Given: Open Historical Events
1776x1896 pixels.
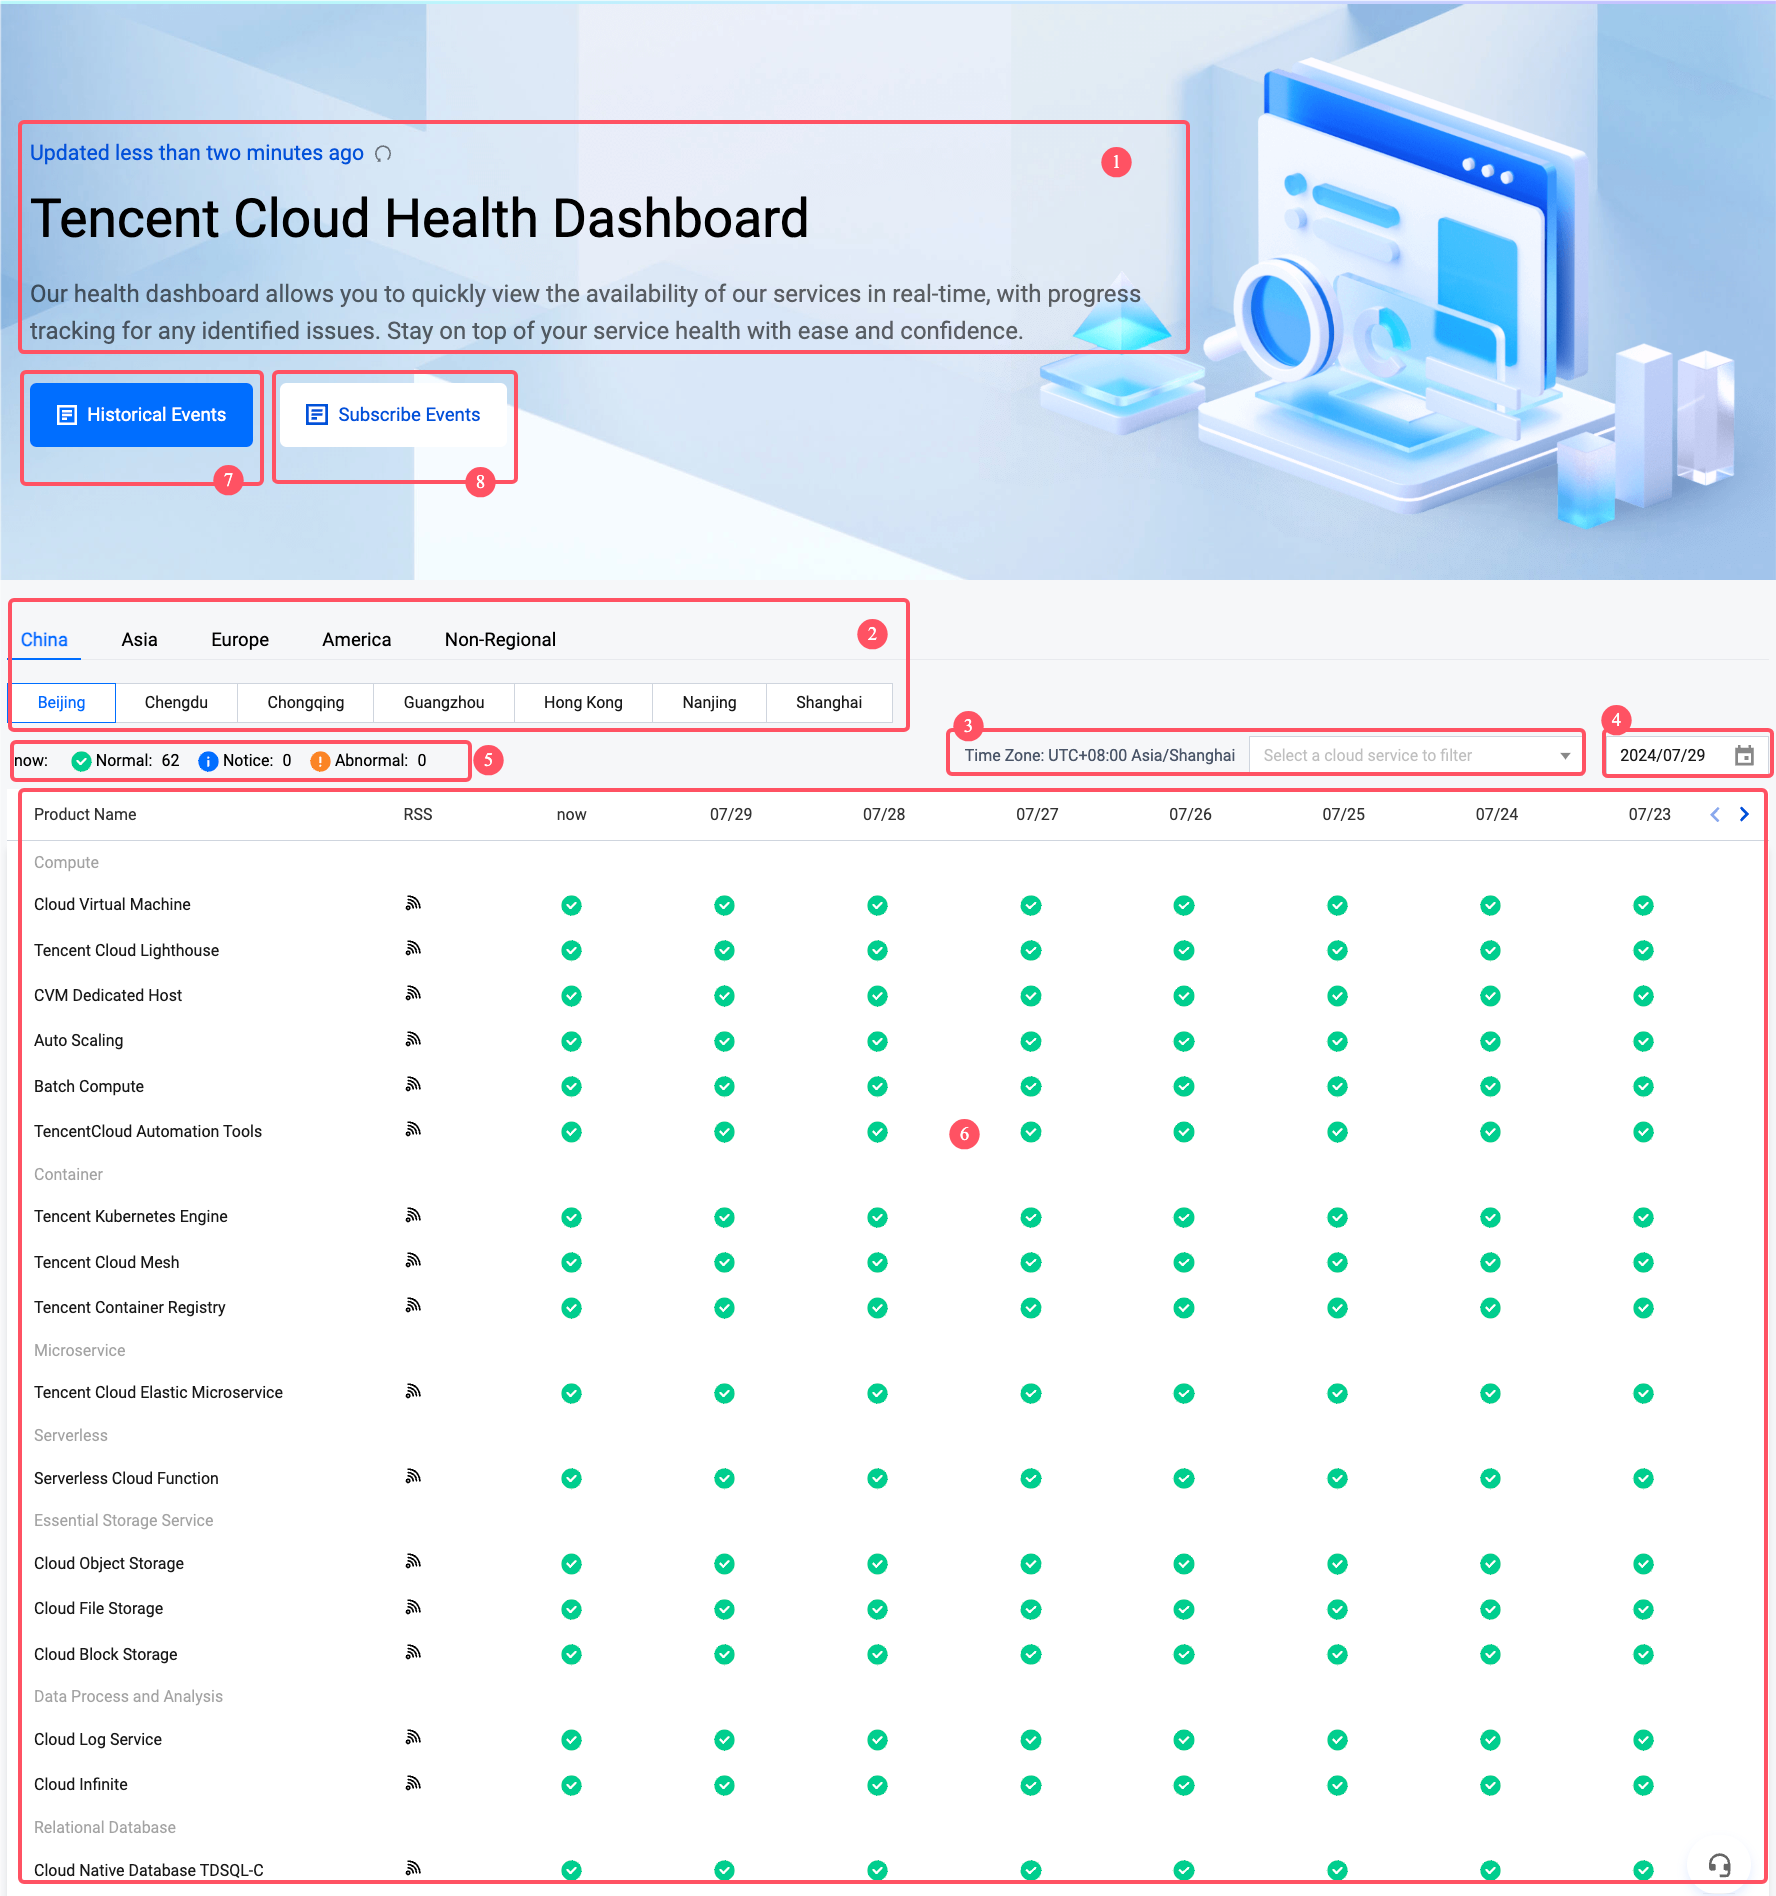Looking at the screenshot, I should [x=141, y=415].
